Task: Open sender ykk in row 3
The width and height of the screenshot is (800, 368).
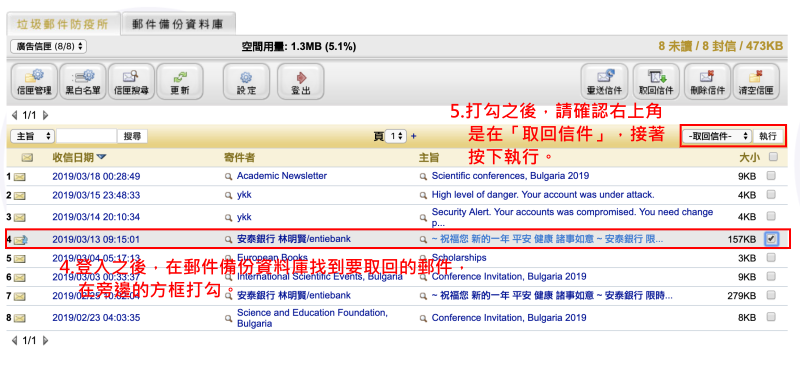Action: [244, 217]
